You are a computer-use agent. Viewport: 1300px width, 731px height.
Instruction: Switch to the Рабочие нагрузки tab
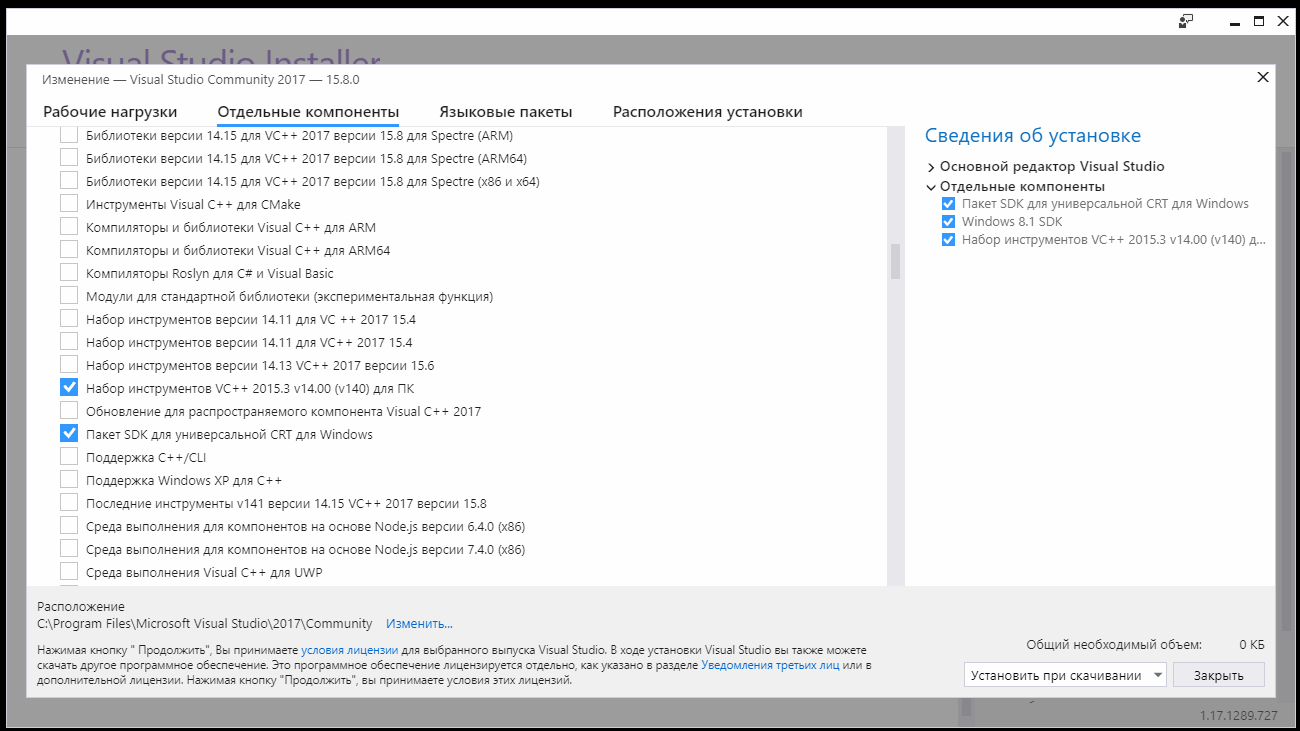tap(110, 112)
